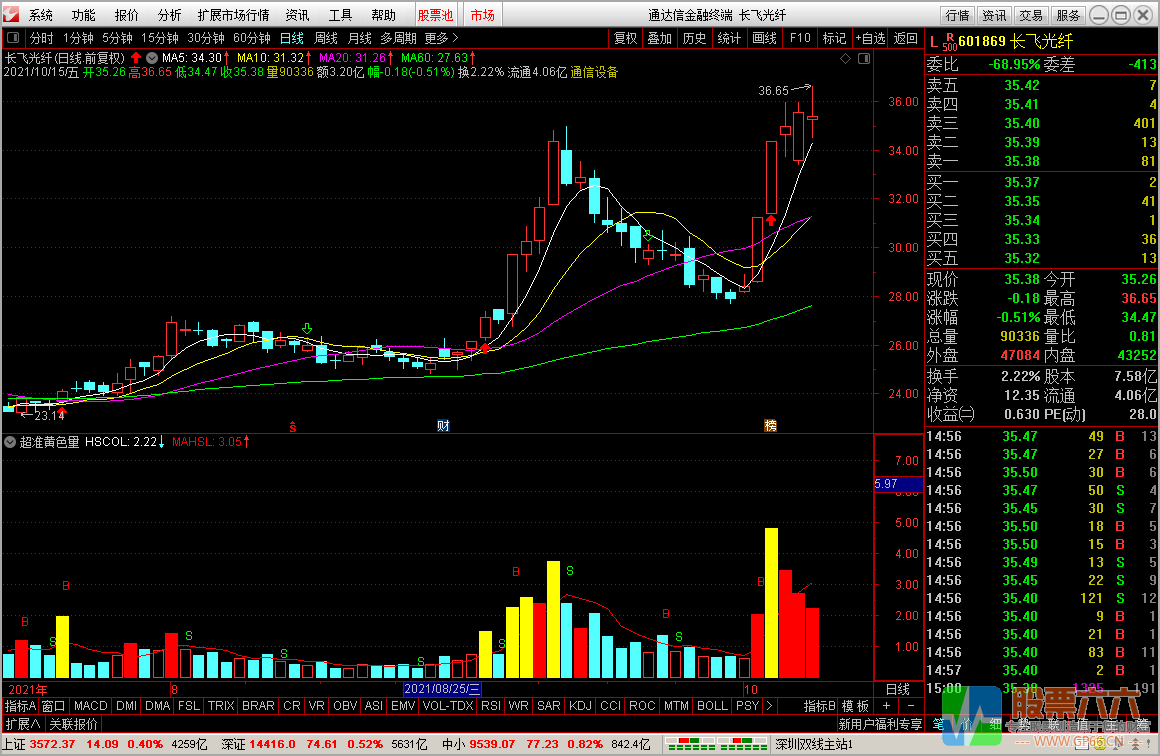Switch to the 30分钟 period
This screenshot has width=1160, height=756.
tap(206, 38)
